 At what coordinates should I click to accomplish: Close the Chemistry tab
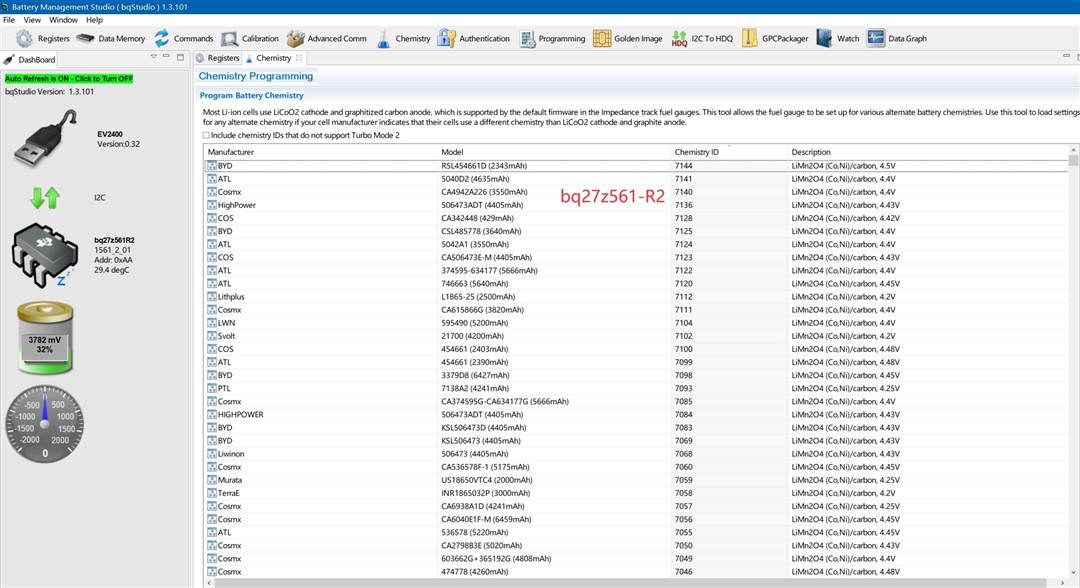(299, 58)
